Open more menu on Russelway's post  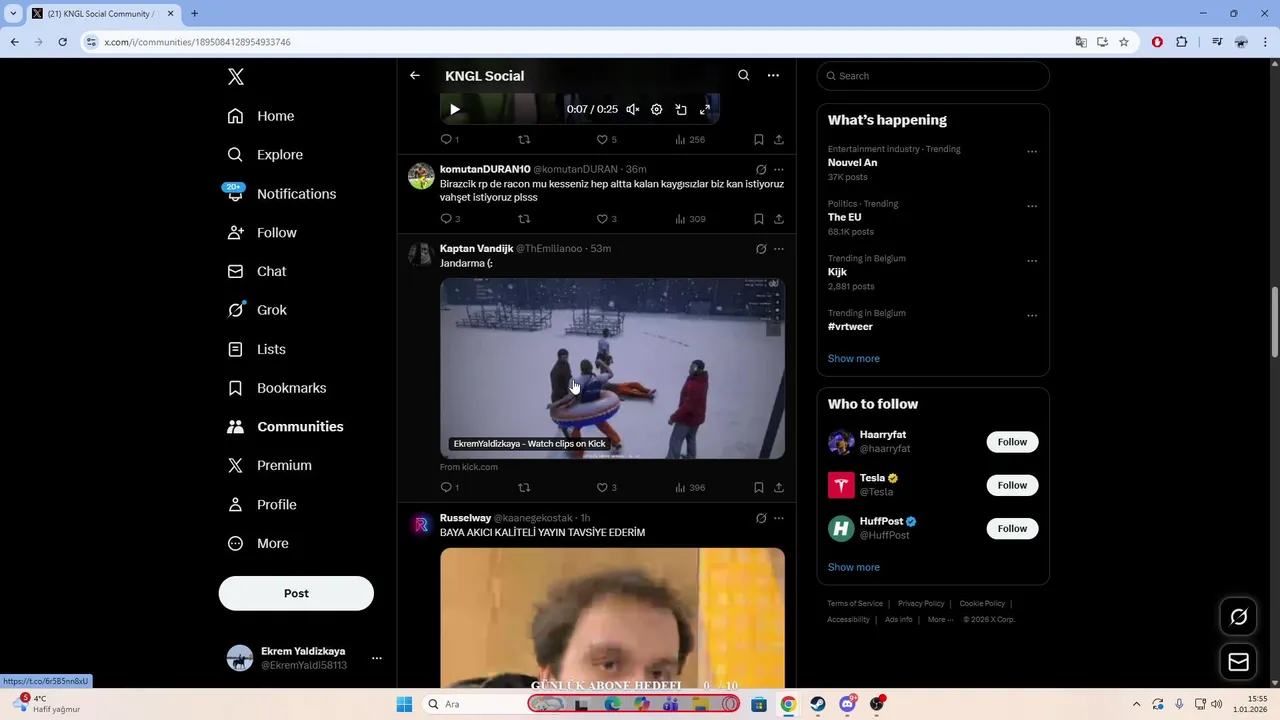click(x=779, y=518)
